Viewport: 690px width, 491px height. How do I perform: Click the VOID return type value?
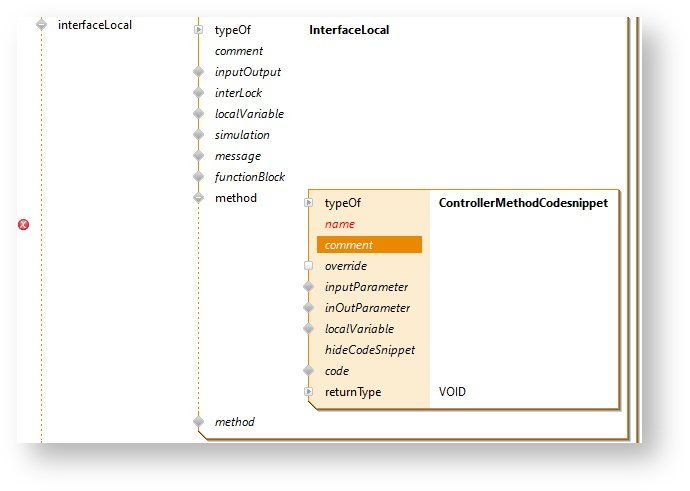tap(452, 392)
